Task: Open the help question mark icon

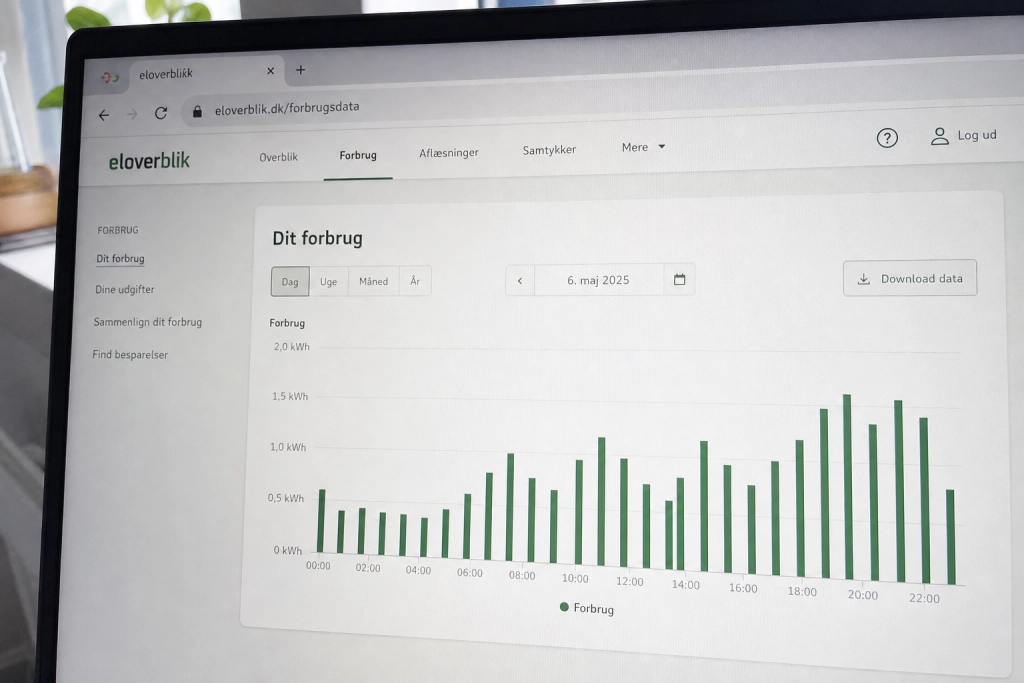Action: pyautogui.click(x=887, y=138)
